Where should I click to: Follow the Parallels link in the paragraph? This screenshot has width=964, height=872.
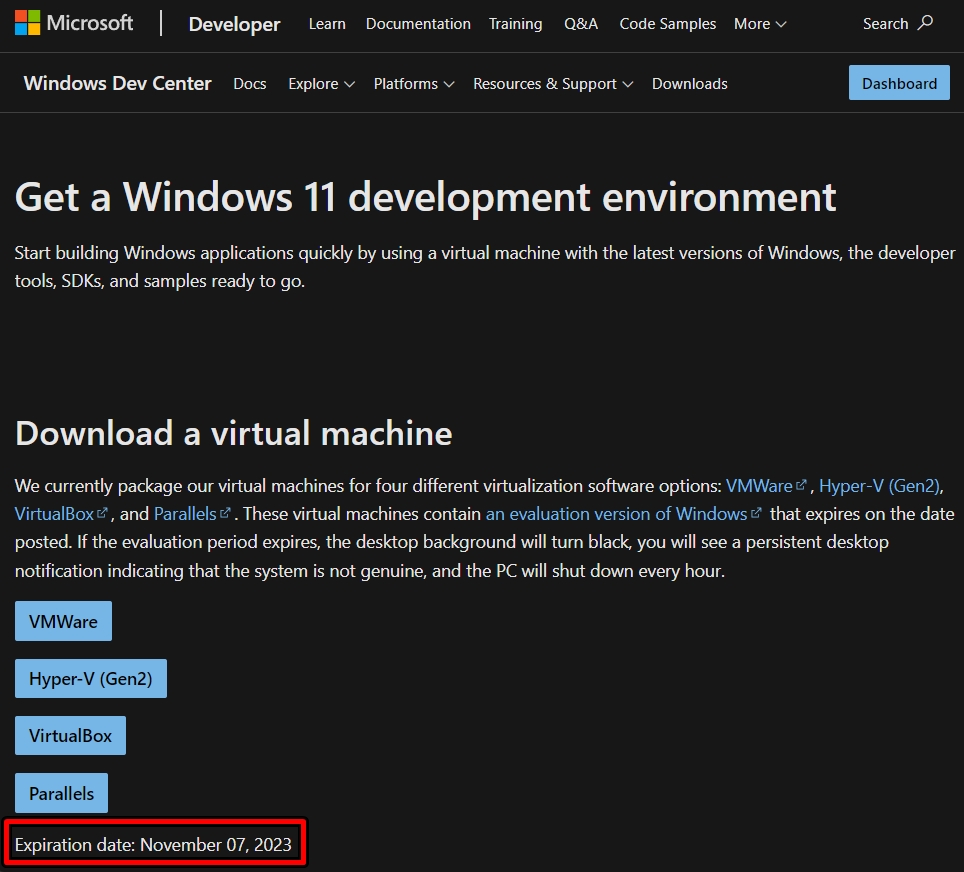click(x=192, y=513)
